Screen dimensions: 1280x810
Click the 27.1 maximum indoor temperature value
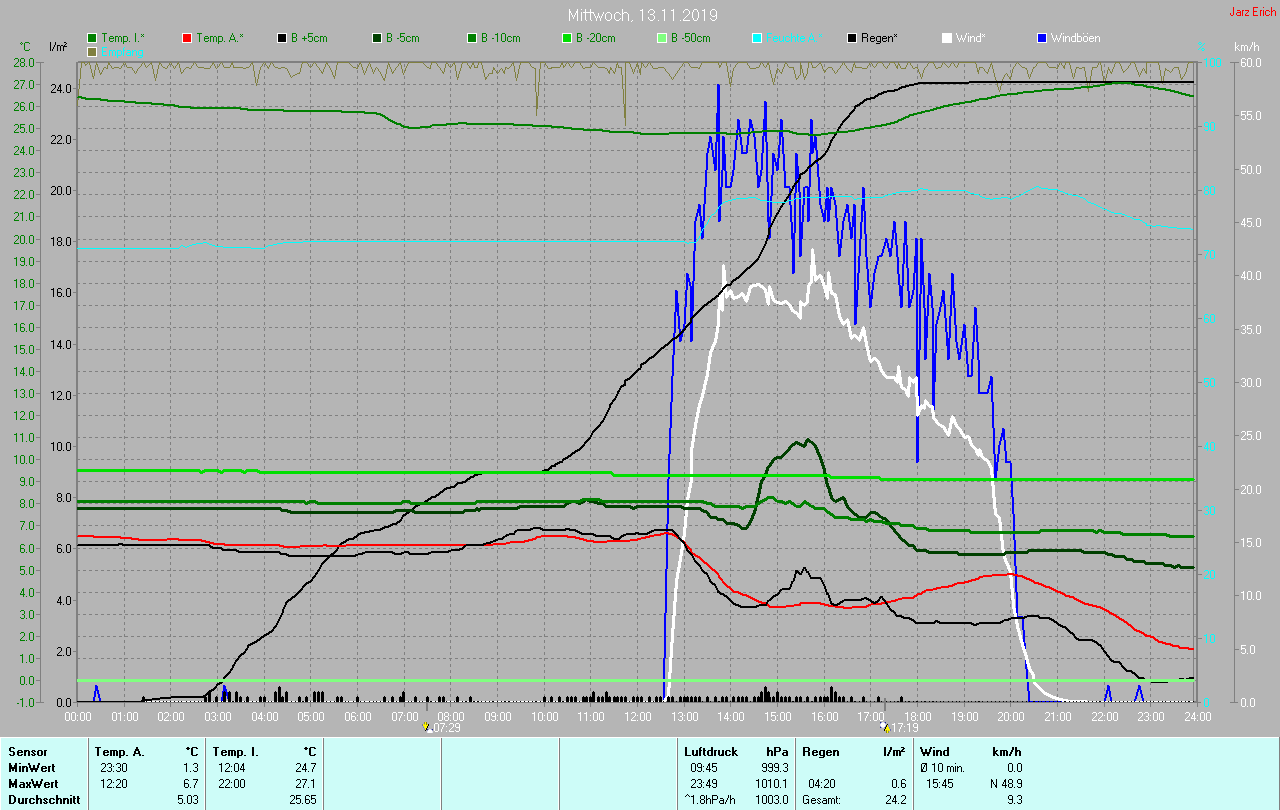(306, 783)
